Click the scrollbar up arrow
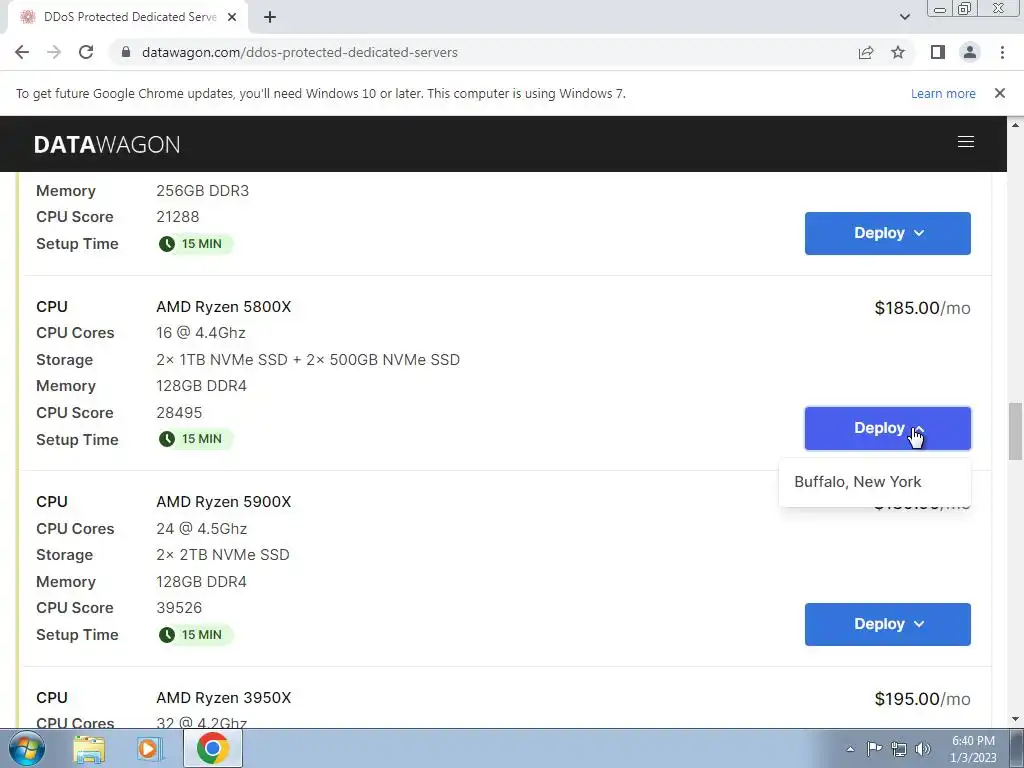 [1015, 124]
